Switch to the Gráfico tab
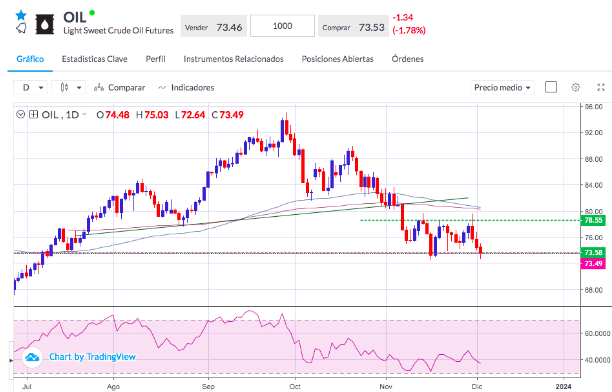 [30, 59]
